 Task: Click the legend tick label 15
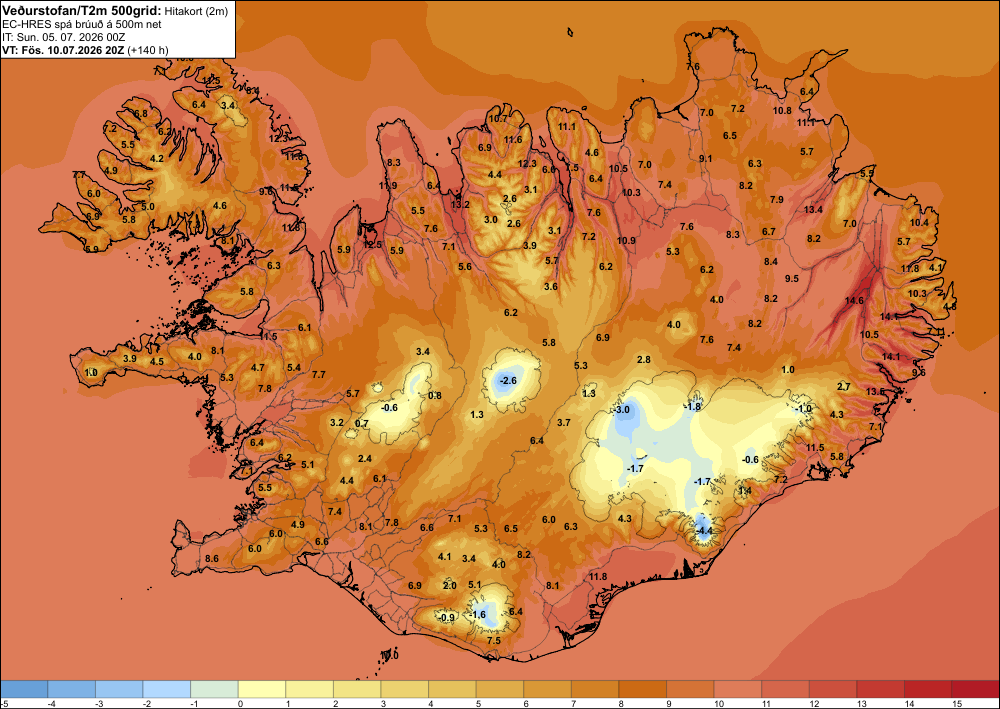(957, 703)
